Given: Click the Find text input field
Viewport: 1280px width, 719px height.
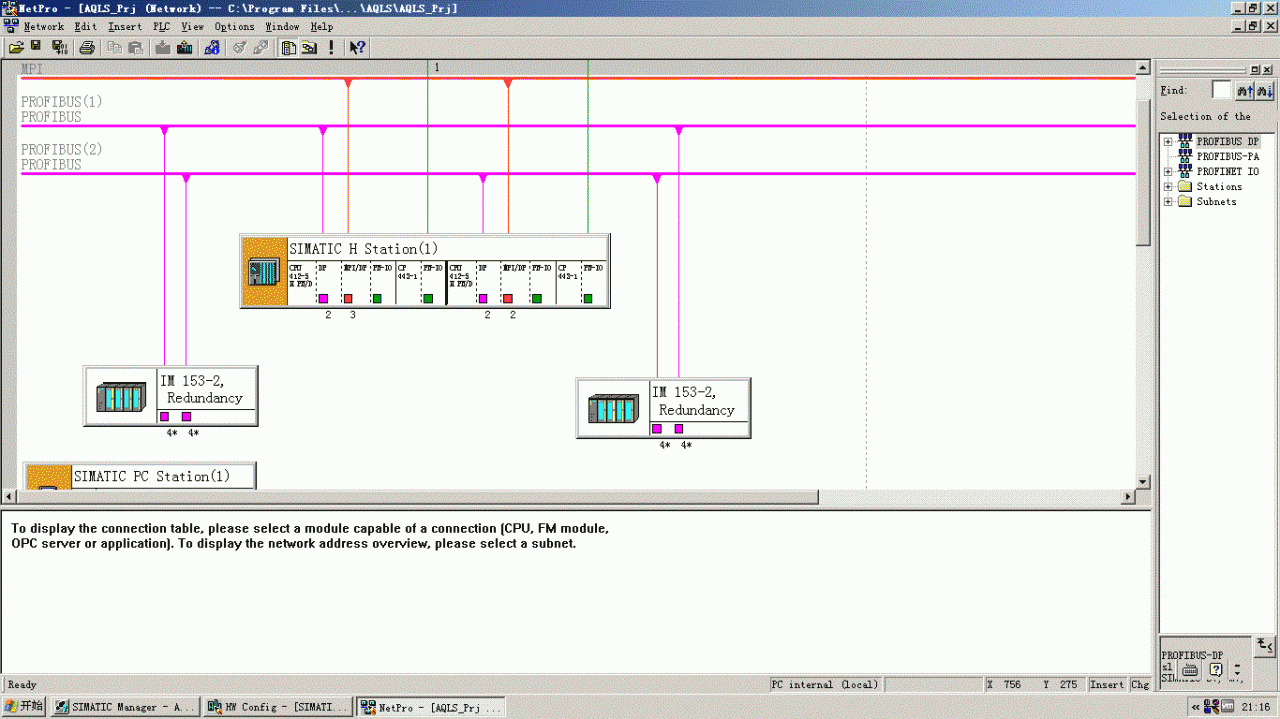Looking at the screenshot, I should pyautogui.click(x=1221, y=91).
